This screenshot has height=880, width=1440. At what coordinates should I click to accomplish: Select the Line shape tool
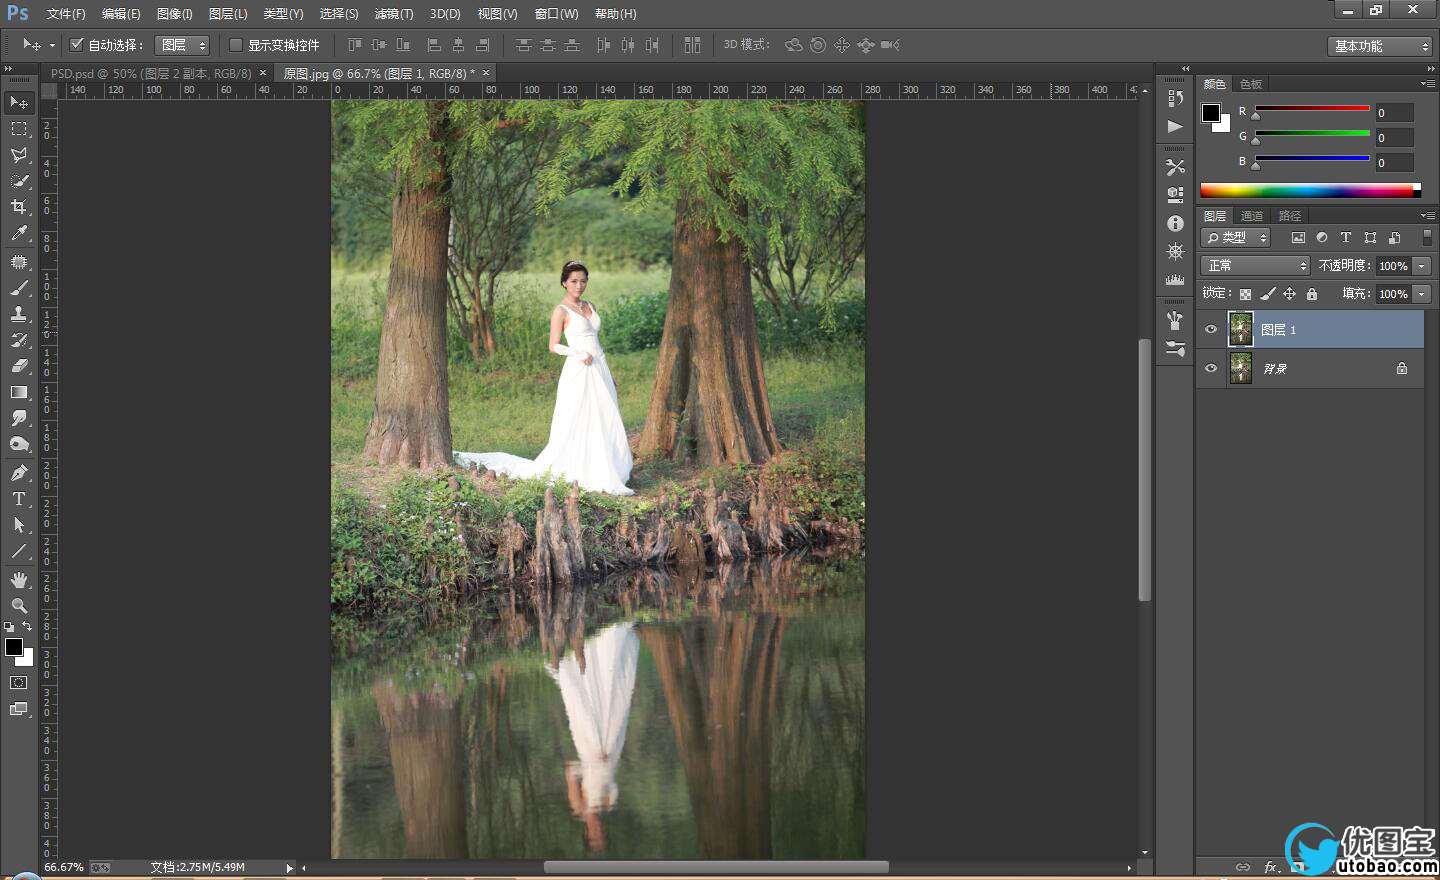18,551
